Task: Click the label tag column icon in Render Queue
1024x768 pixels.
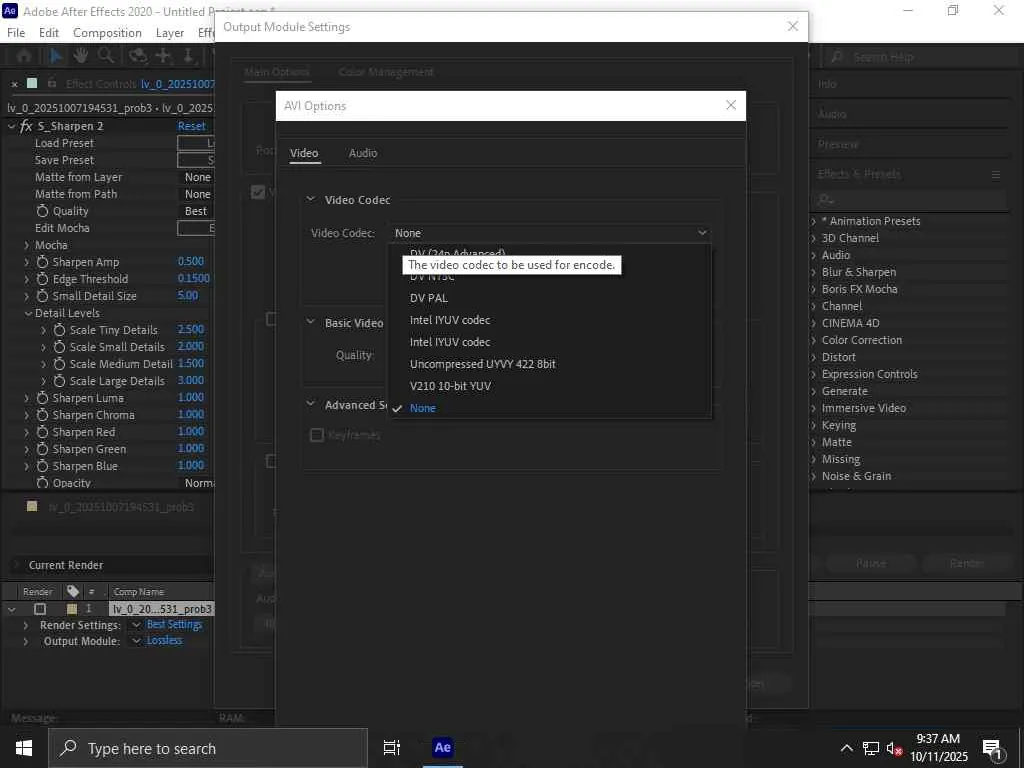Action: coord(72,591)
